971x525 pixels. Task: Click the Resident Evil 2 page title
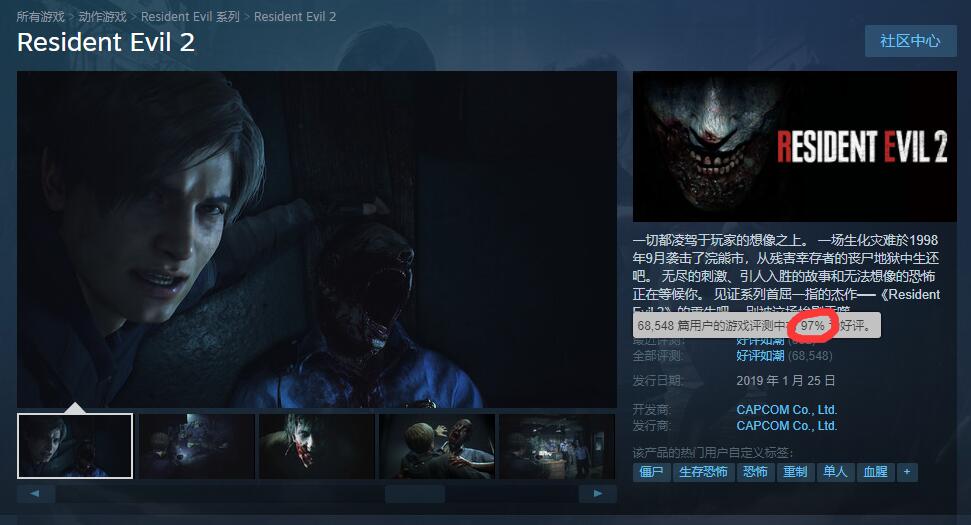point(106,42)
